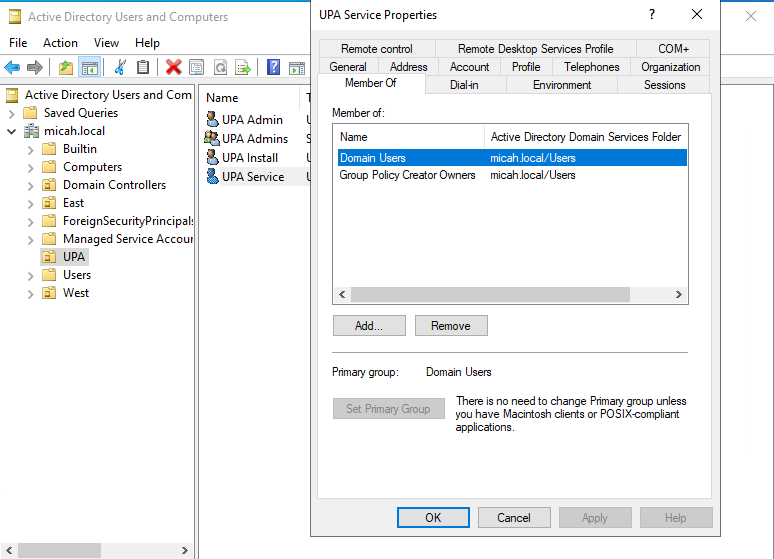
Task: Collapse the micah.local domain node
Action: coord(12,131)
